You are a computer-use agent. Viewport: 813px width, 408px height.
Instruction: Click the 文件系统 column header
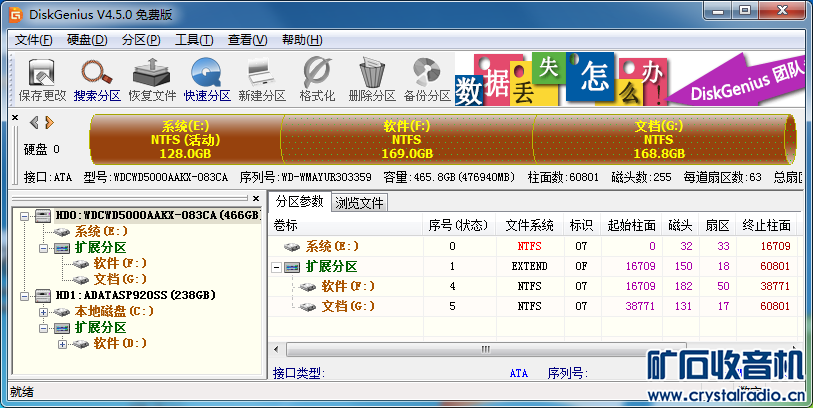point(529,225)
